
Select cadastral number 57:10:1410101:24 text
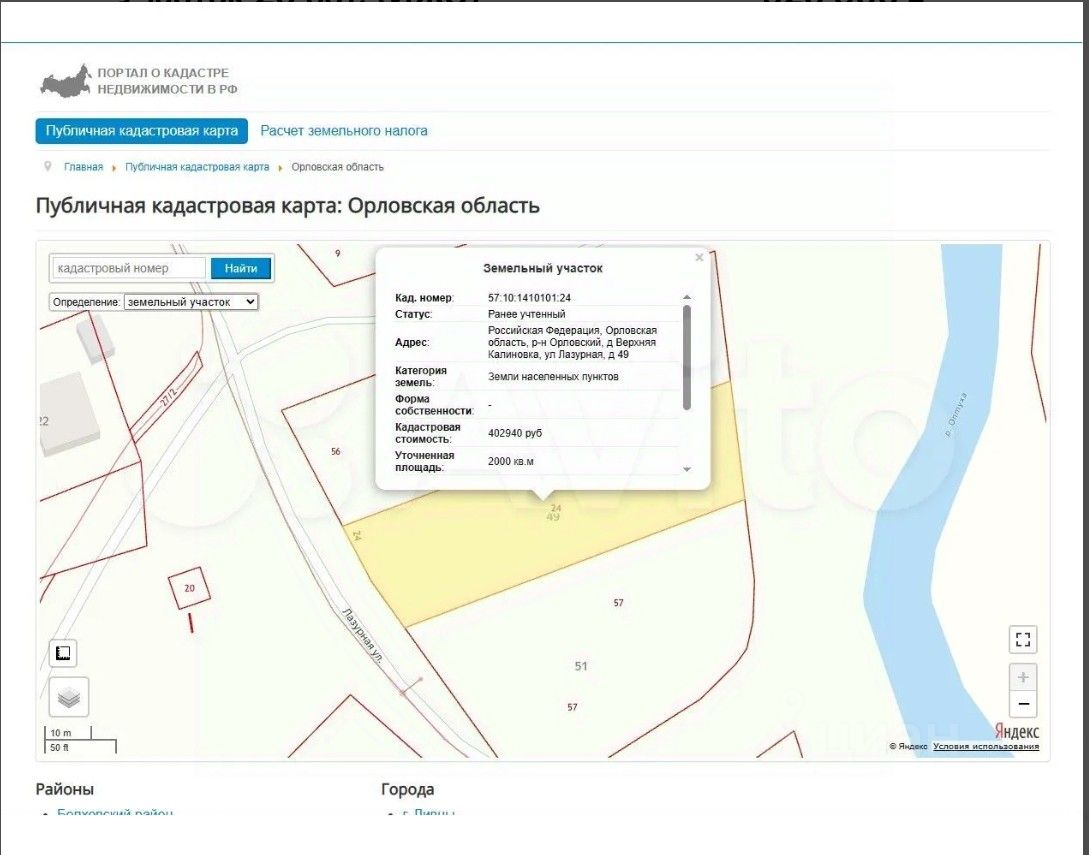(x=529, y=298)
